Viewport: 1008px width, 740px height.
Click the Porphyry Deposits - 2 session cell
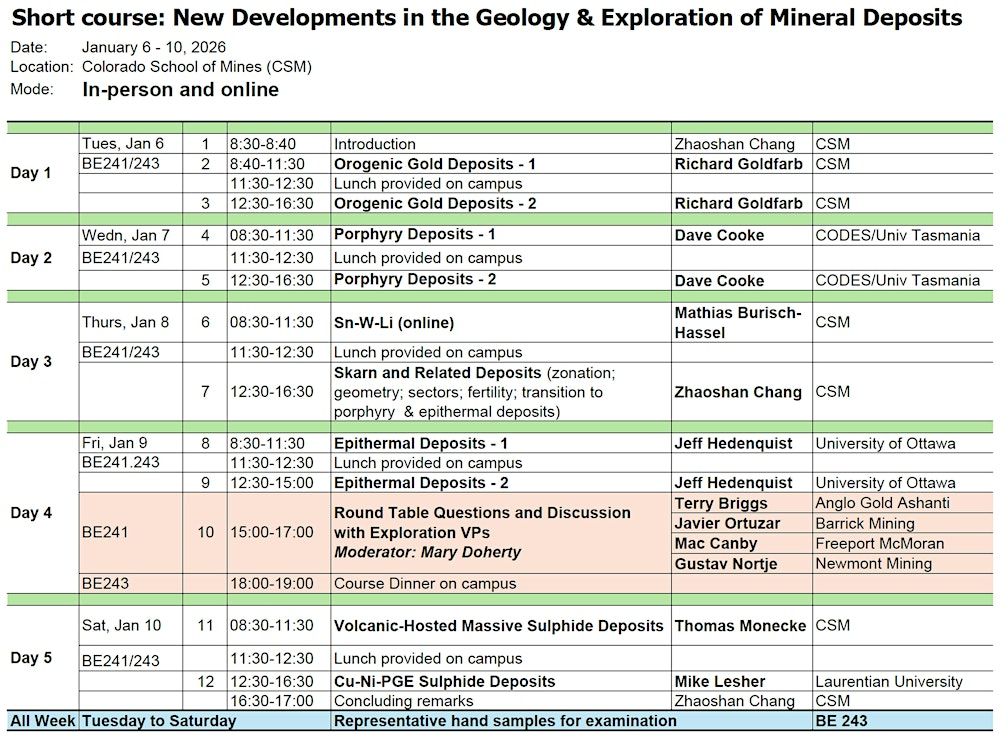415,280
